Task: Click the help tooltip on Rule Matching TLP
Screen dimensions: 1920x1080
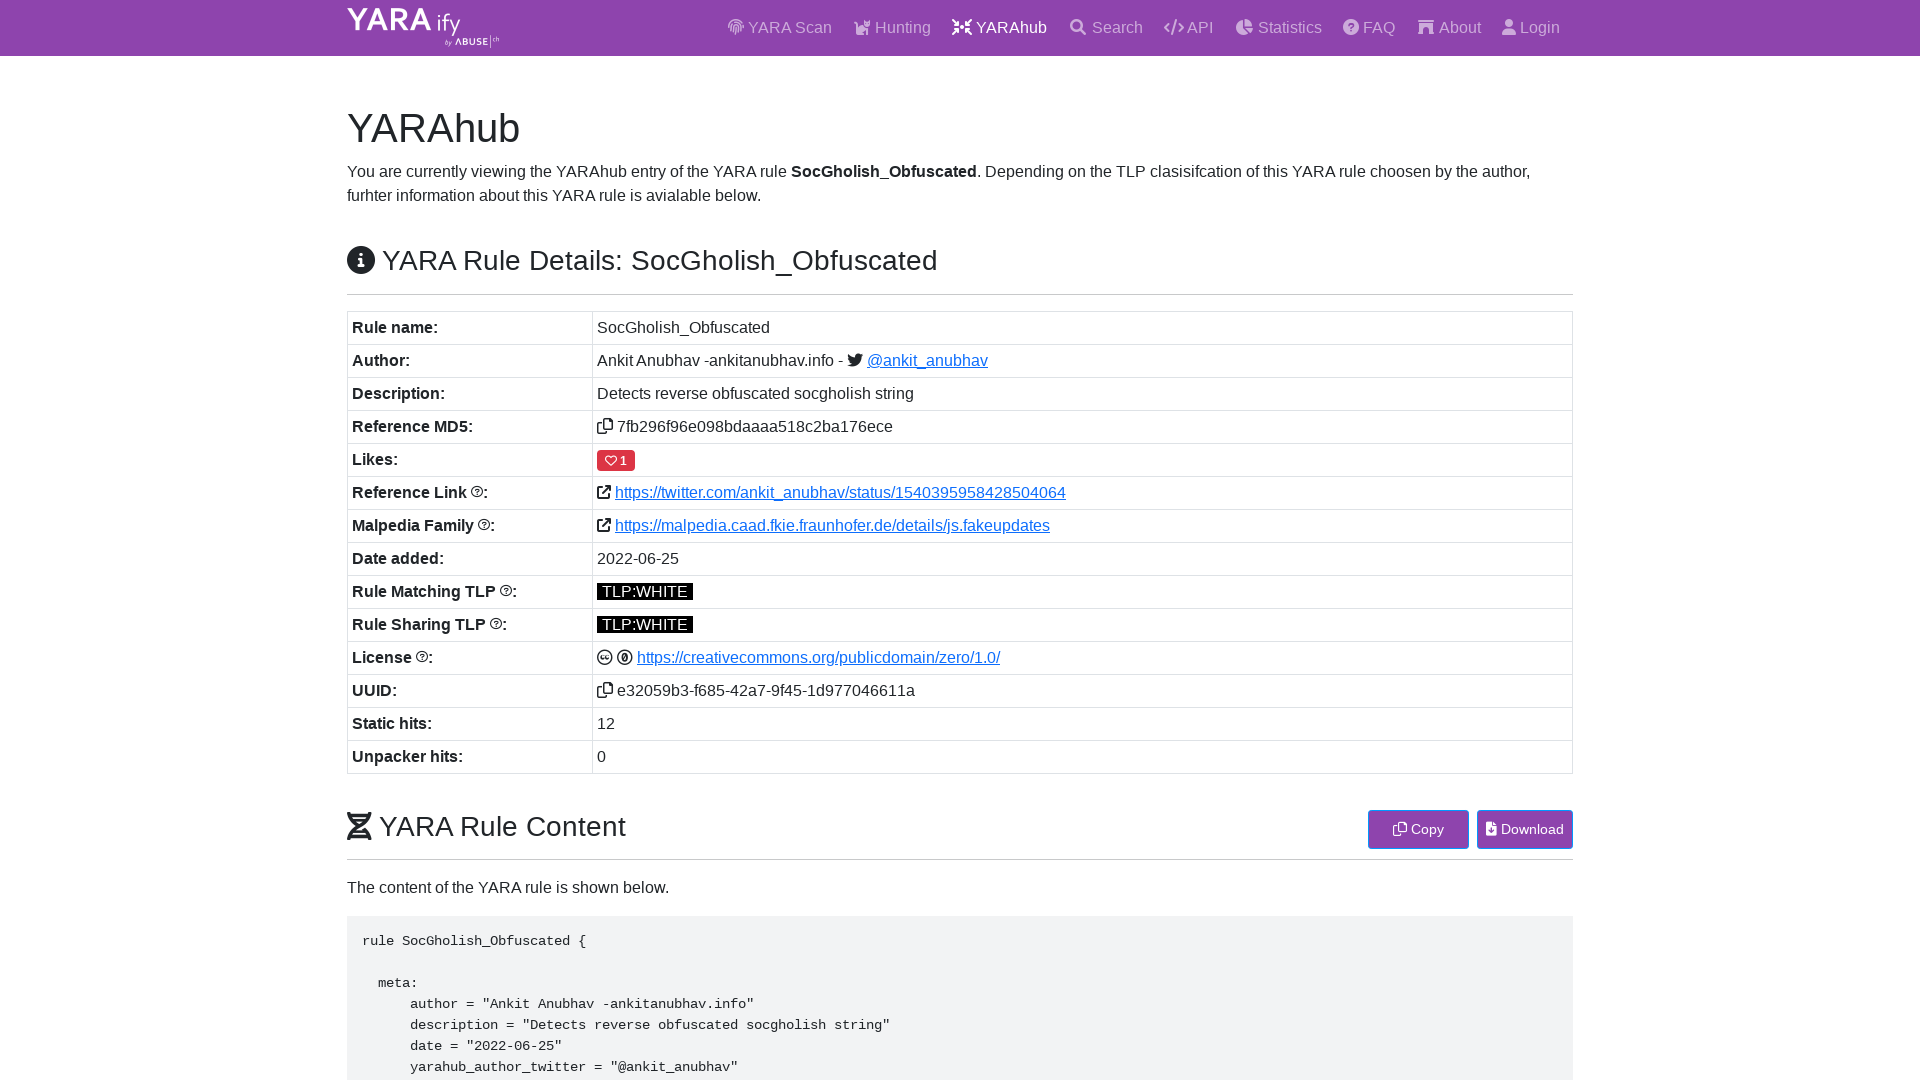Action: tap(508, 590)
